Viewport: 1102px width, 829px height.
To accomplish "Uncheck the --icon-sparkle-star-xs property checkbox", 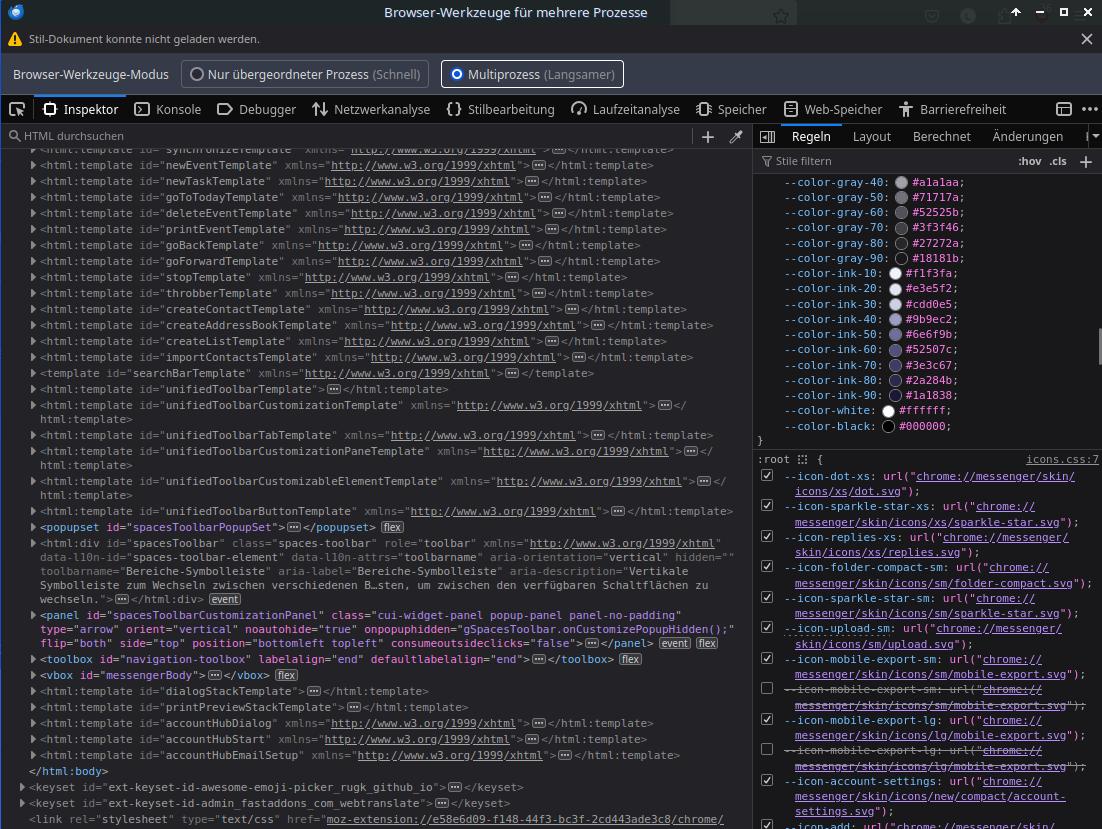I will coord(767,506).
